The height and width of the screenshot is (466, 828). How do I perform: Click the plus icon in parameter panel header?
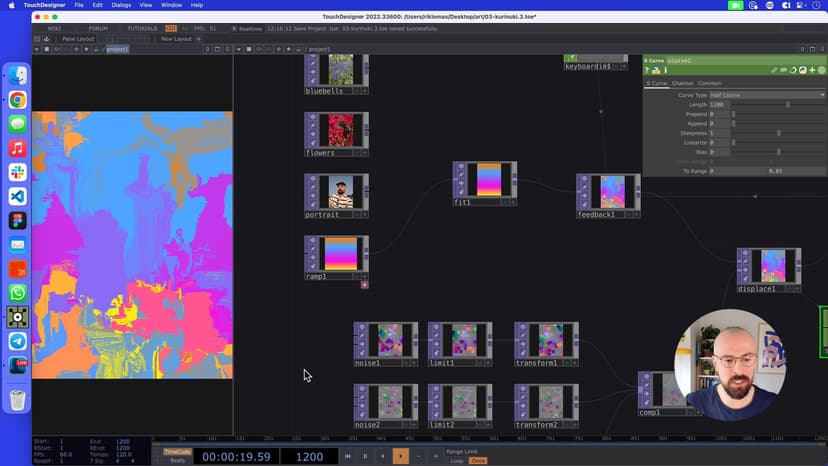pos(812,70)
